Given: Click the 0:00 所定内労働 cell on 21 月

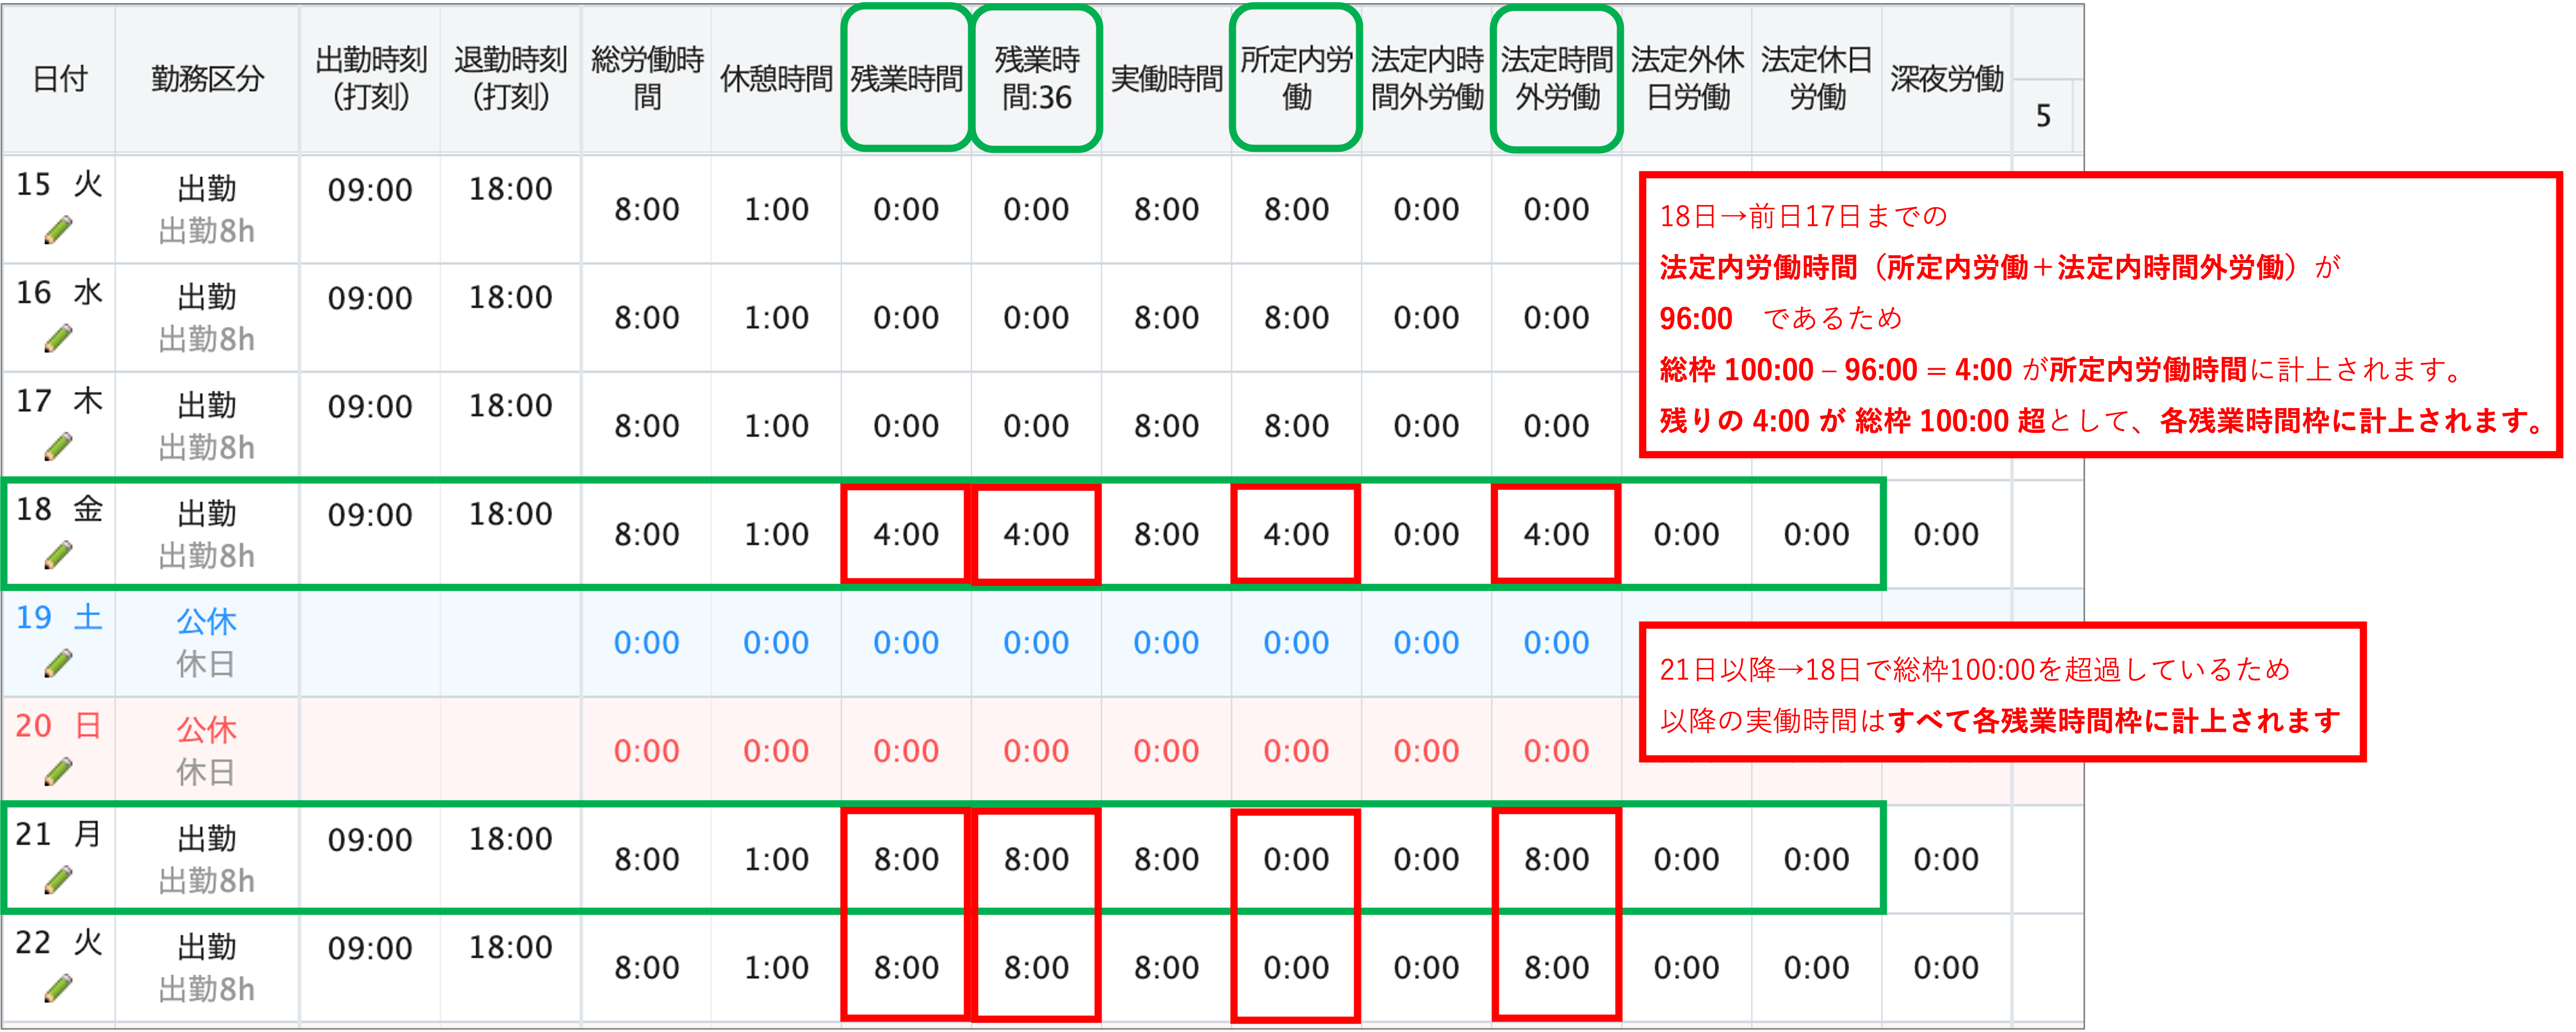Looking at the screenshot, I should pos(1297,859).
